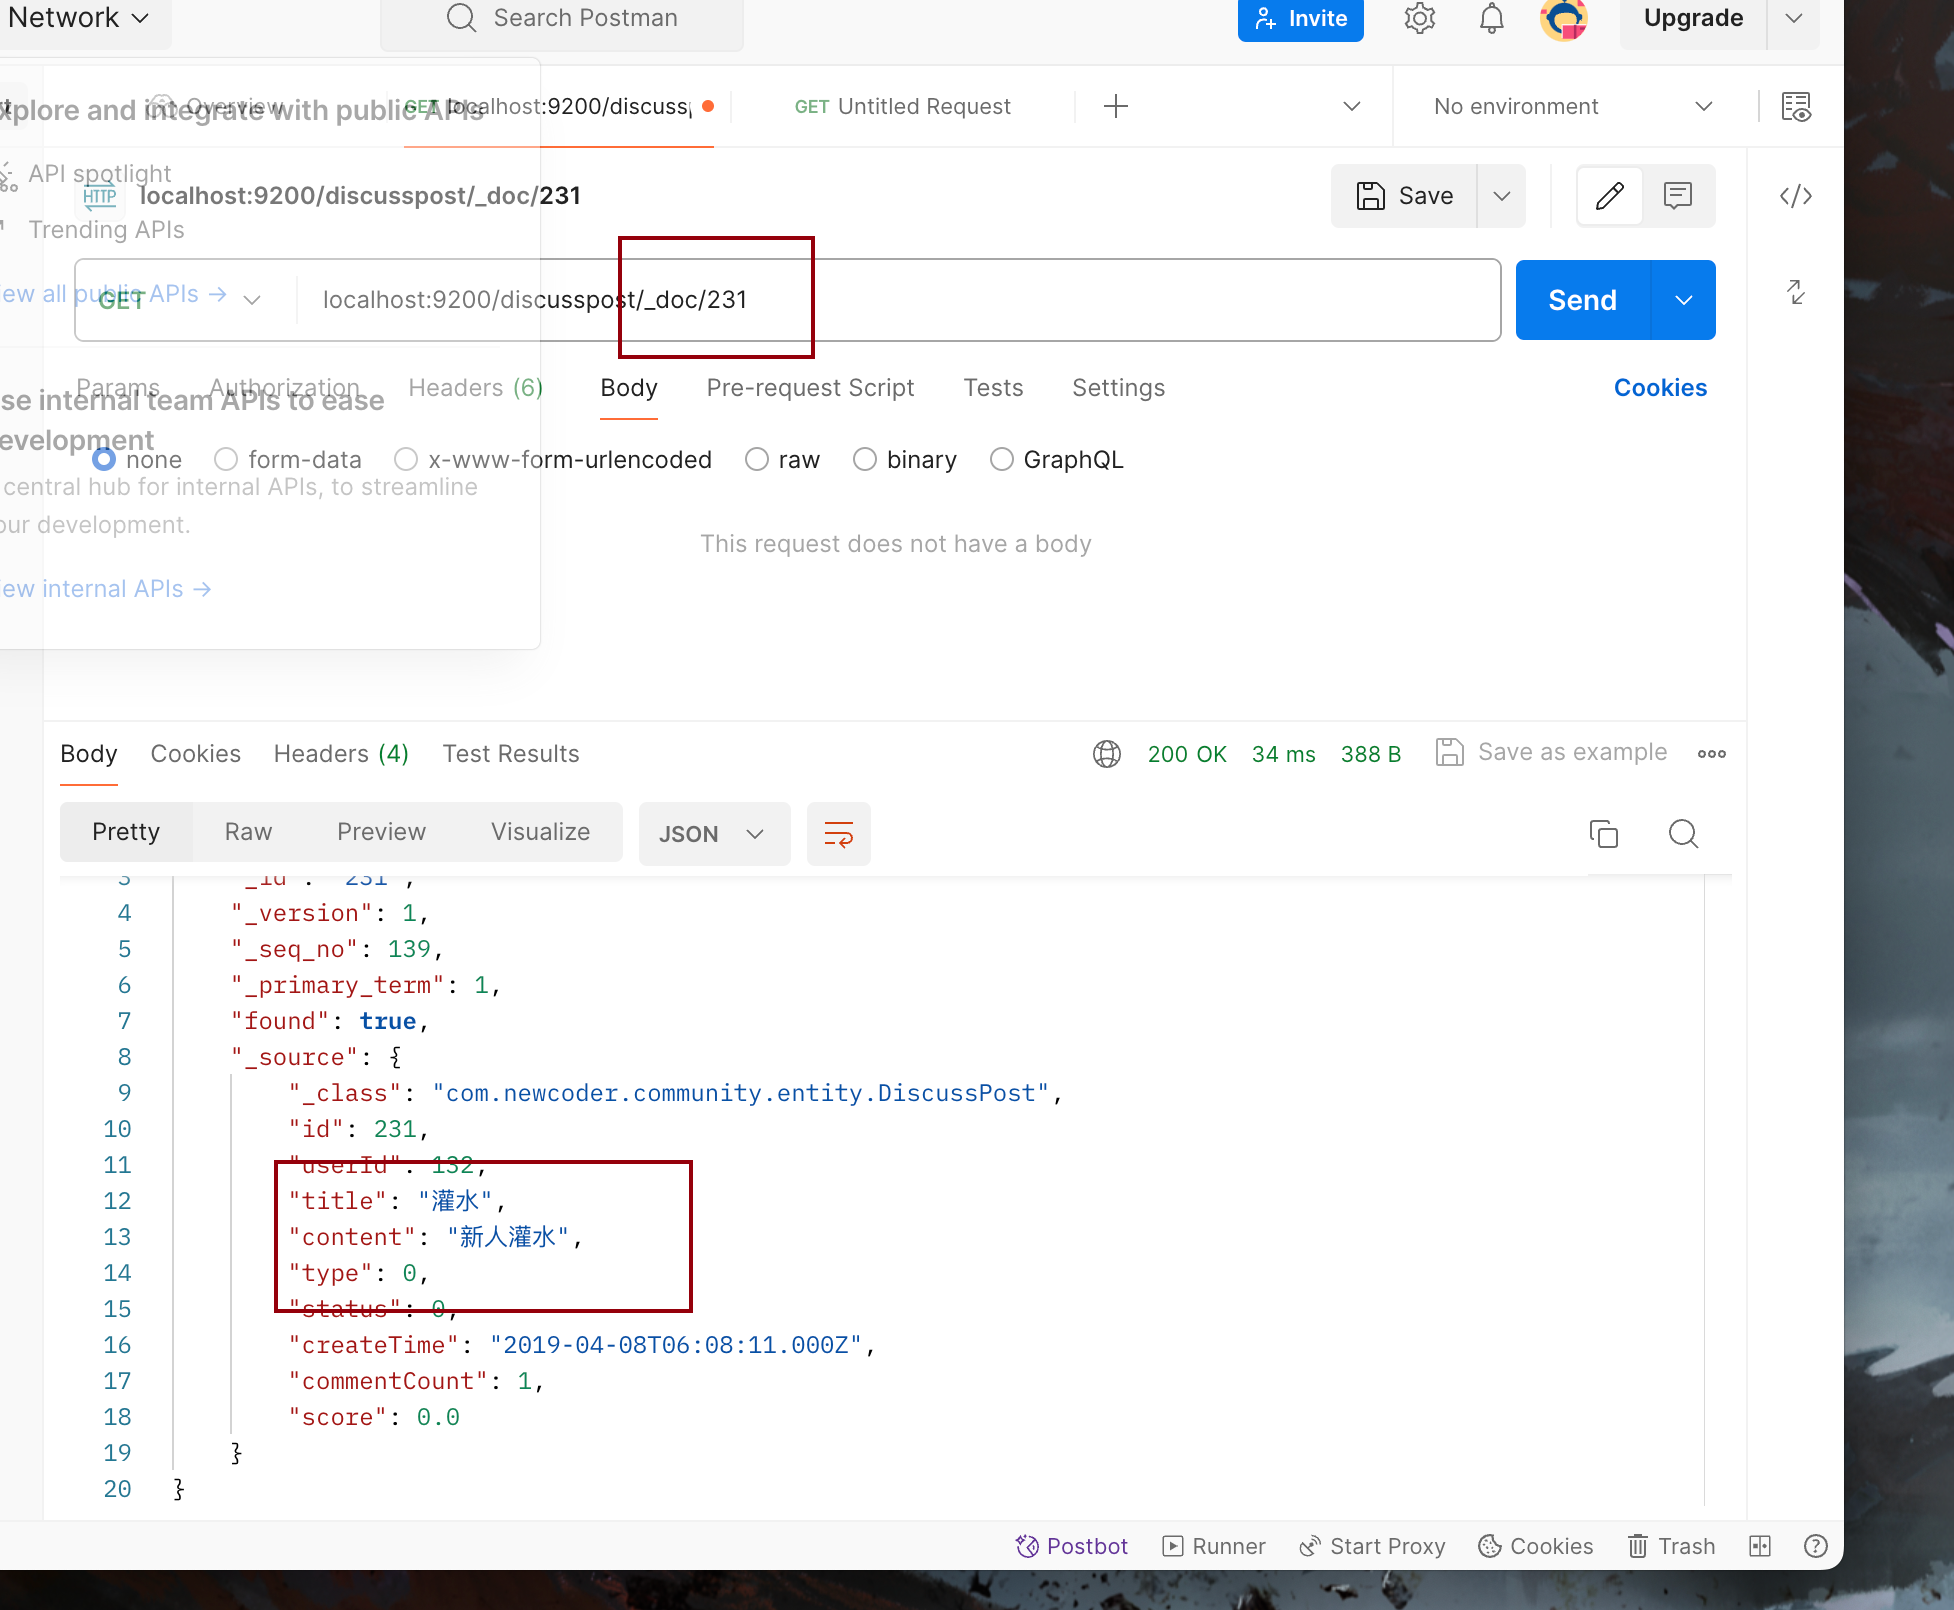
Task: Open the notifications bell
Action: pyautogui.click(x=1491, y=18)
